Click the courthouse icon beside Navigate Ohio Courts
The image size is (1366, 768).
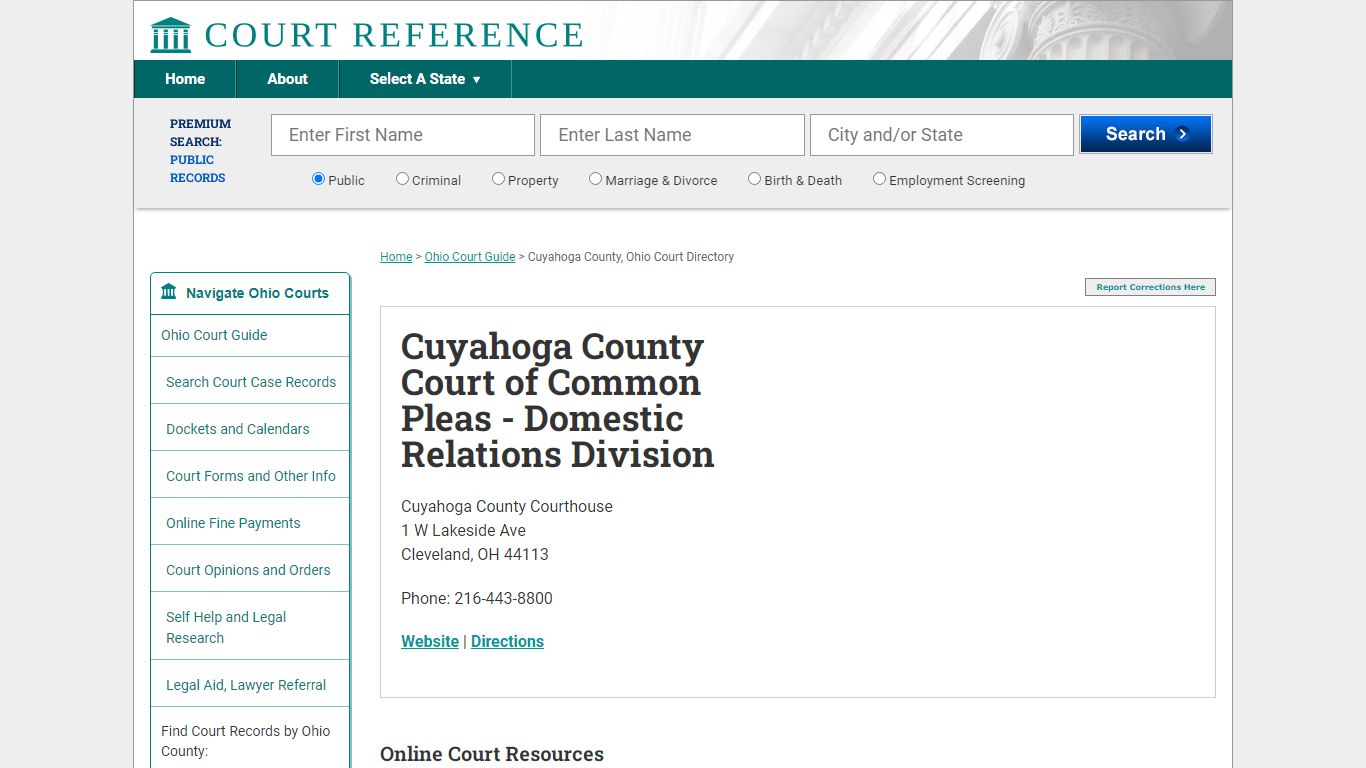(169, 292)
